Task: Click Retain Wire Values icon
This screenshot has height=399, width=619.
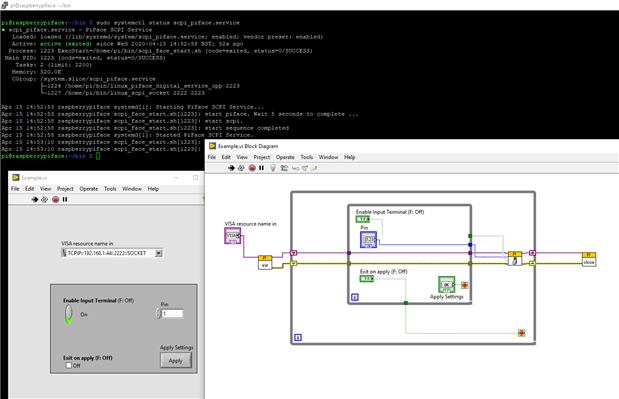Action: pyautogui.click(x=284, y=168)
